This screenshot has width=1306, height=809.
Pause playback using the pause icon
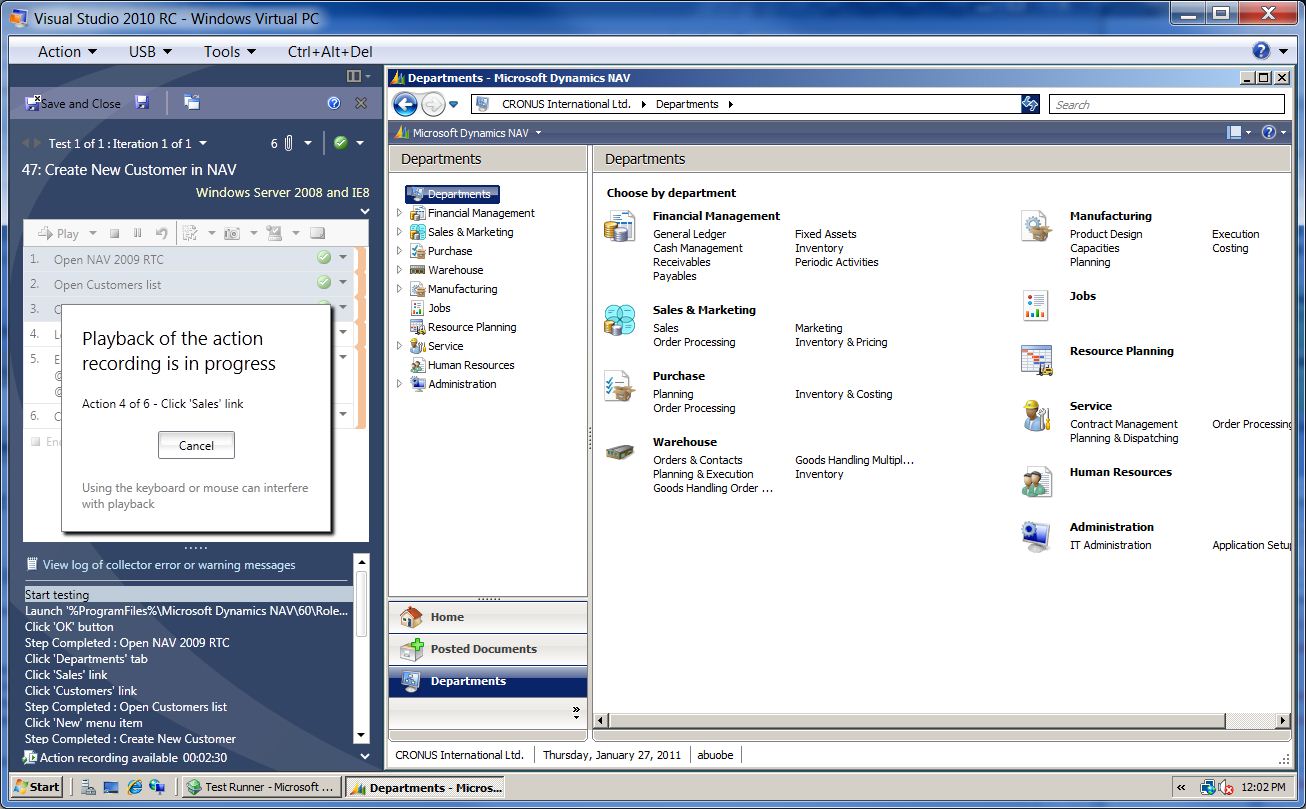point(138,233)
